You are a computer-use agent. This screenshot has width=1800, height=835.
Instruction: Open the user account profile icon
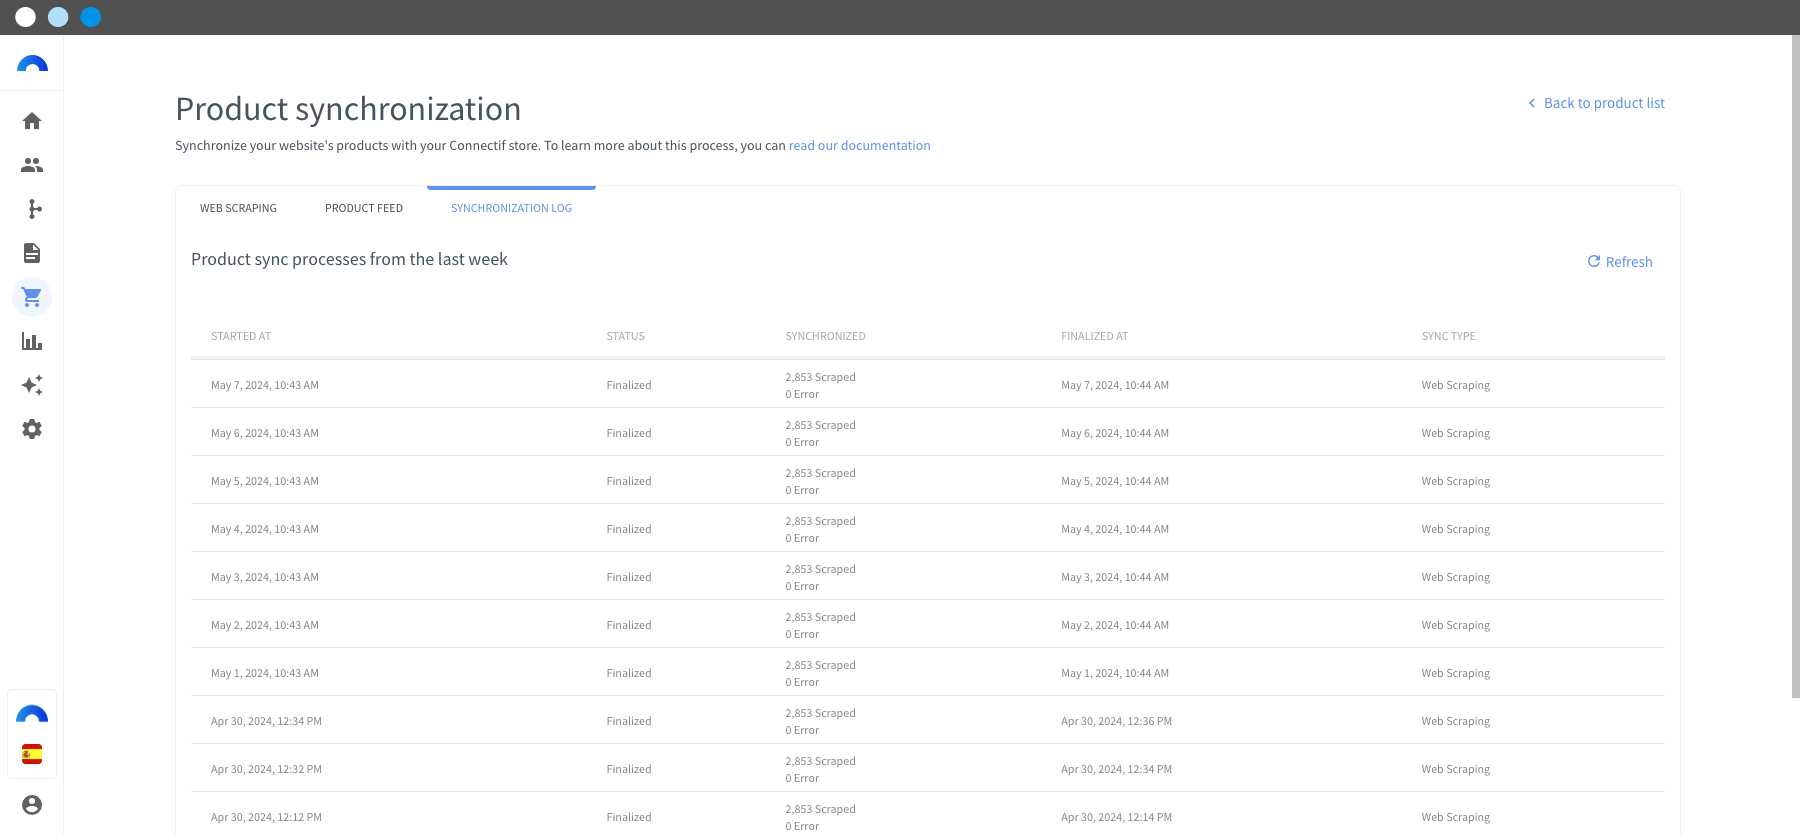click(x=32, y=805)
